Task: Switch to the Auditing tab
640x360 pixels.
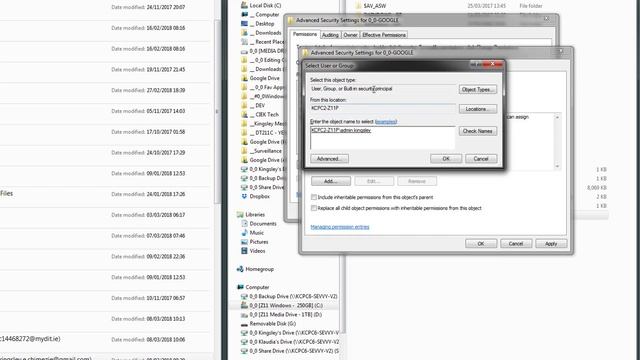Action: coord(330,35)
